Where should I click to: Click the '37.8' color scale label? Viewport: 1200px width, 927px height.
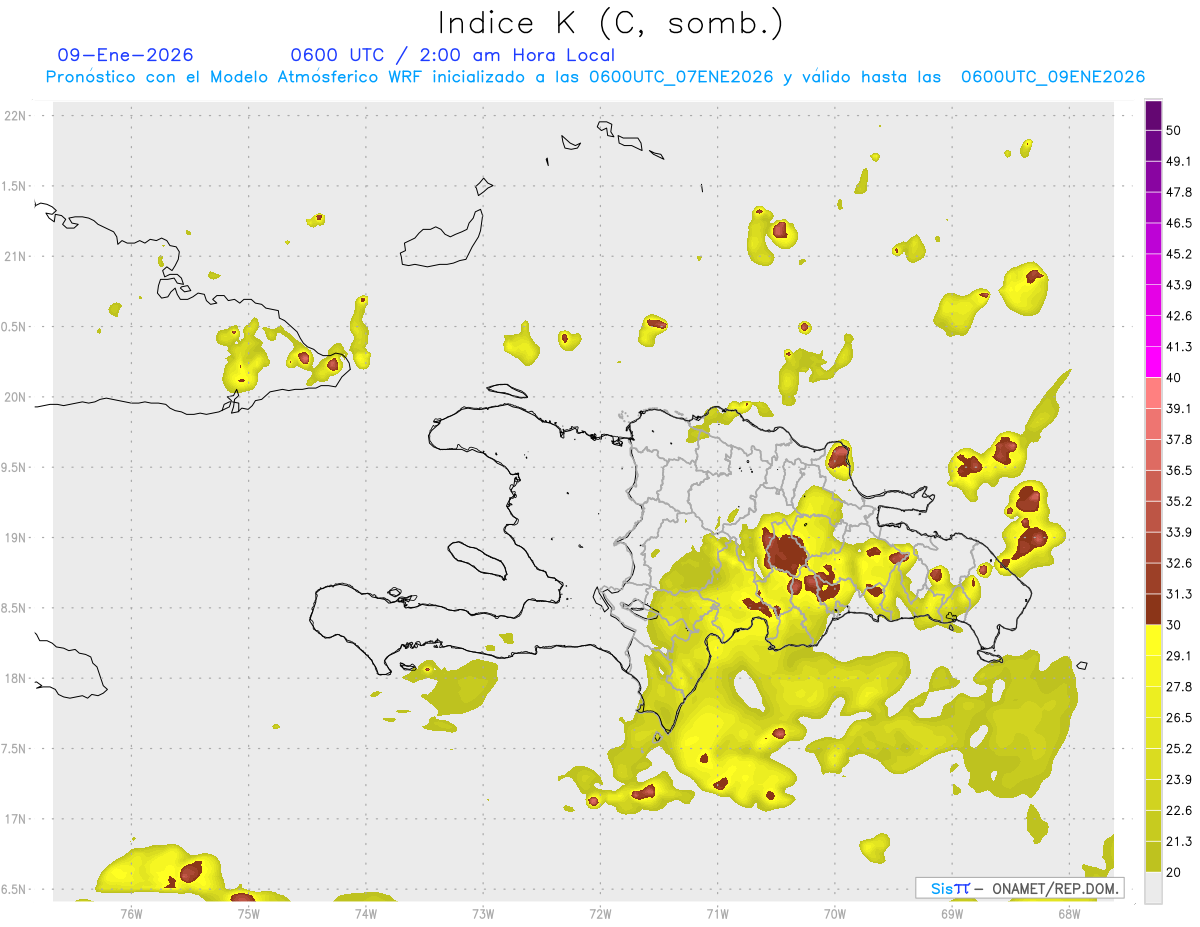click(1179, 439)
